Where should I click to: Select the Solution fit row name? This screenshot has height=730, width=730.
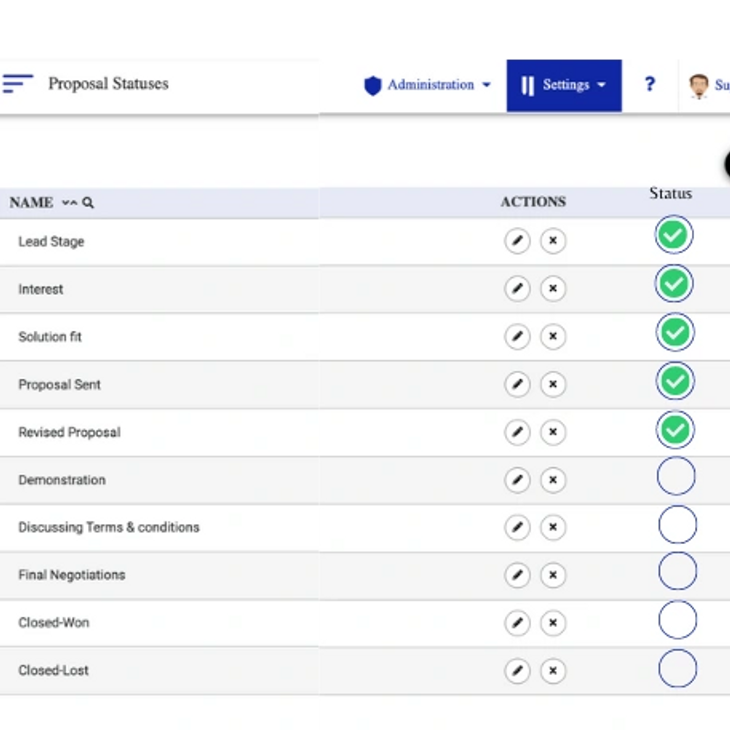tap(50, 337)
